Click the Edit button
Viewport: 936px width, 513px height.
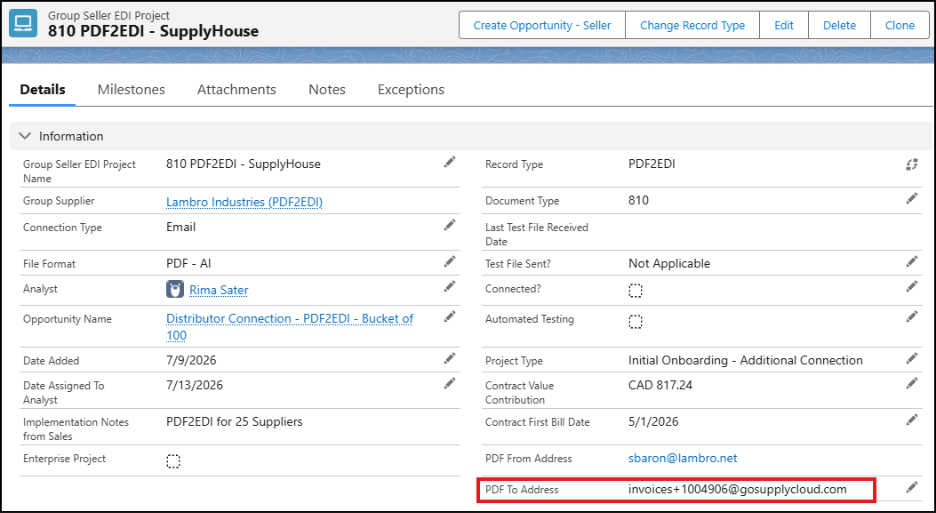pyautogui.click(x=784, y=25)
